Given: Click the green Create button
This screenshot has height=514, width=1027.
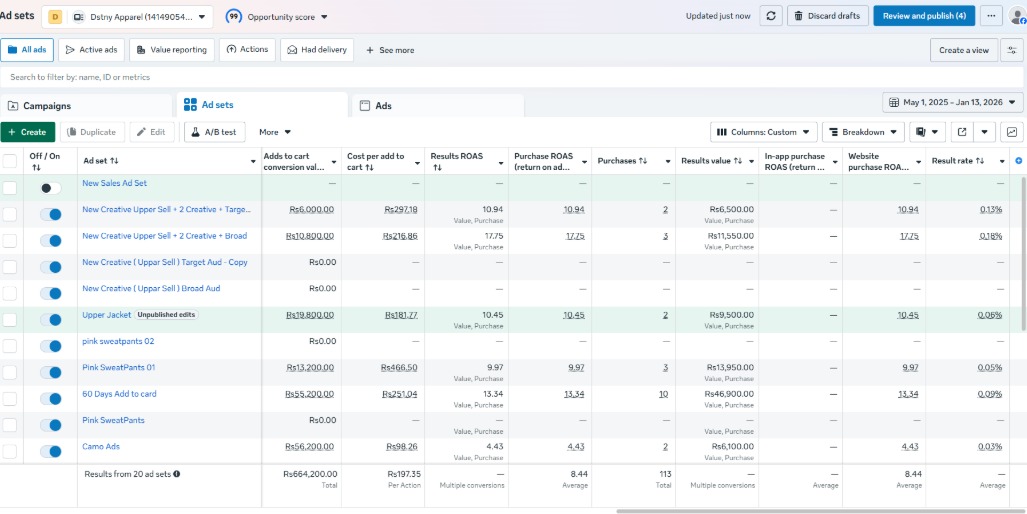Looking at the screenshot, I should click(x=28, y=132).
